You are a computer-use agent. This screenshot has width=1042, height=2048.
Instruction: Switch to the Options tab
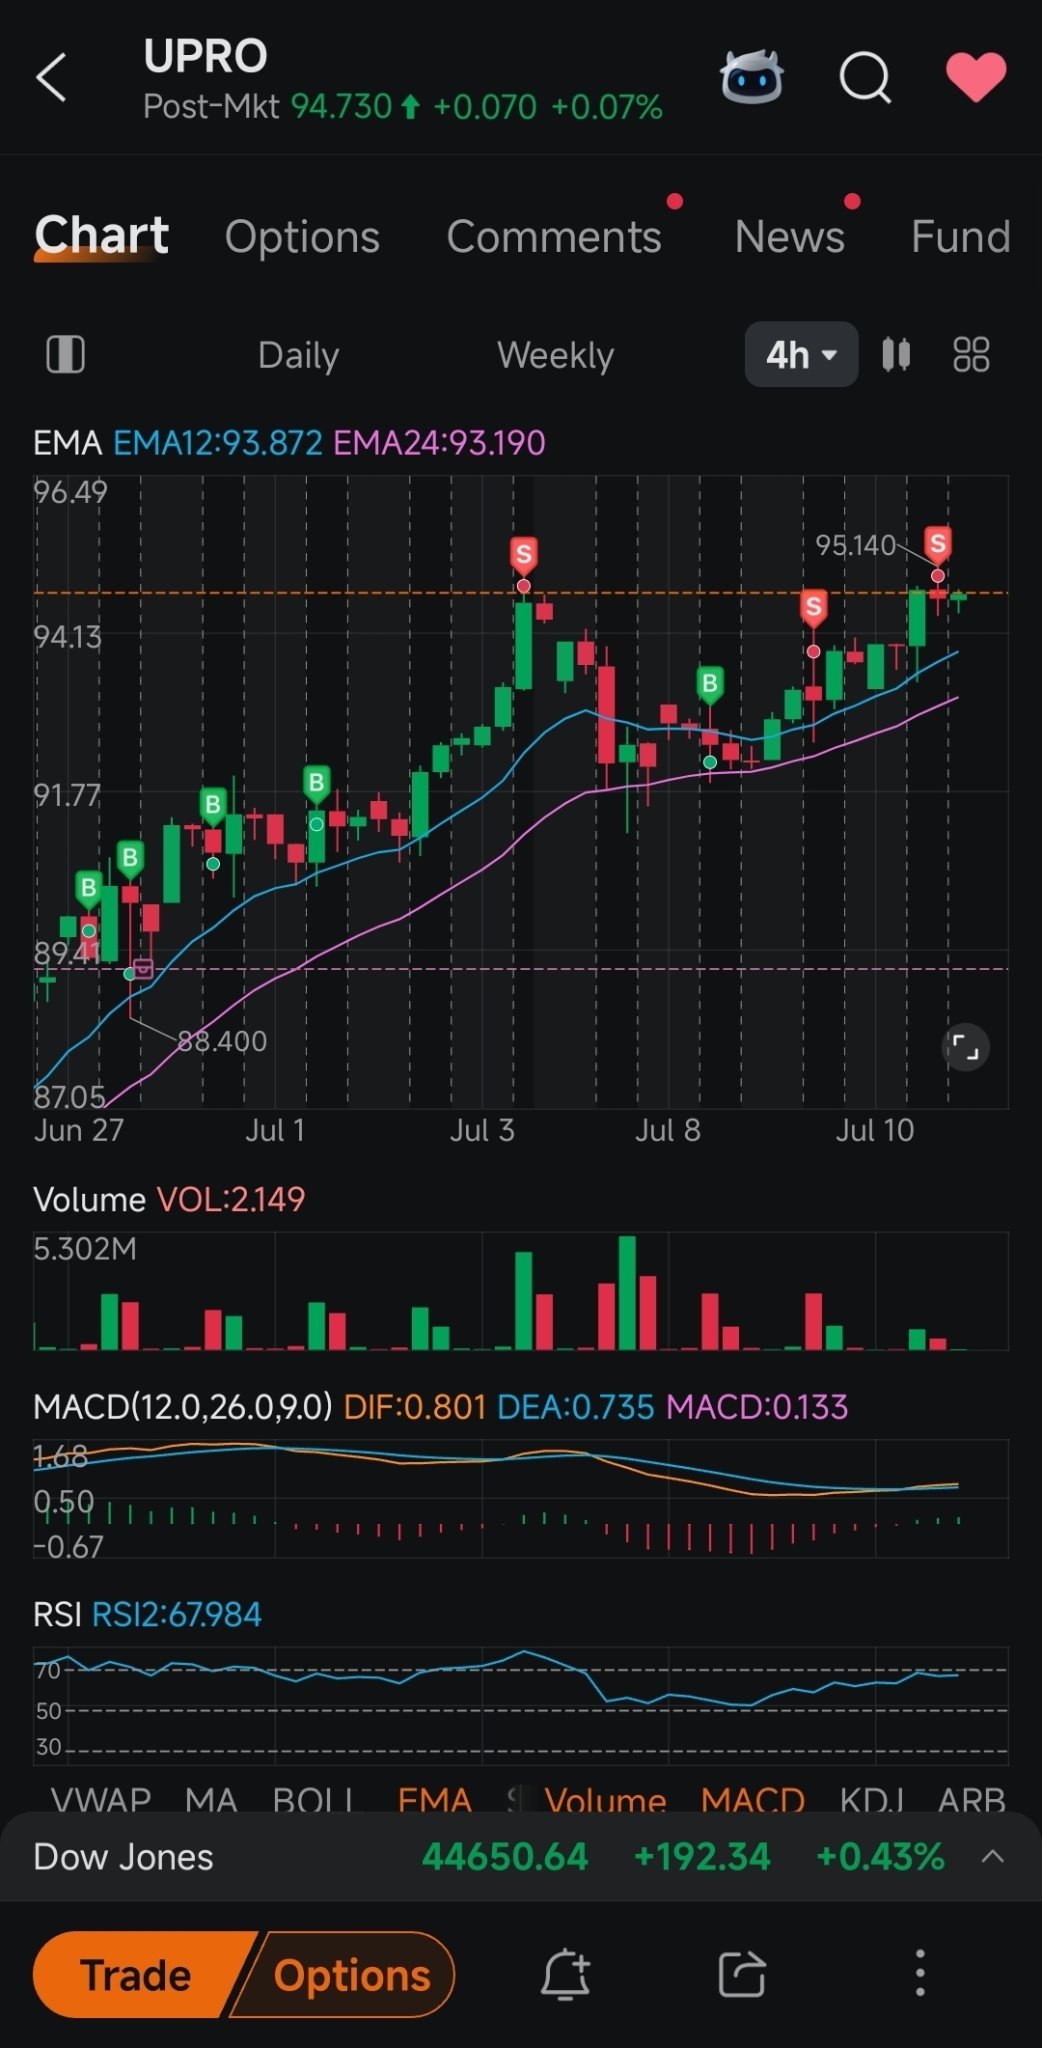pyautogui.click(x=302, y=237)
